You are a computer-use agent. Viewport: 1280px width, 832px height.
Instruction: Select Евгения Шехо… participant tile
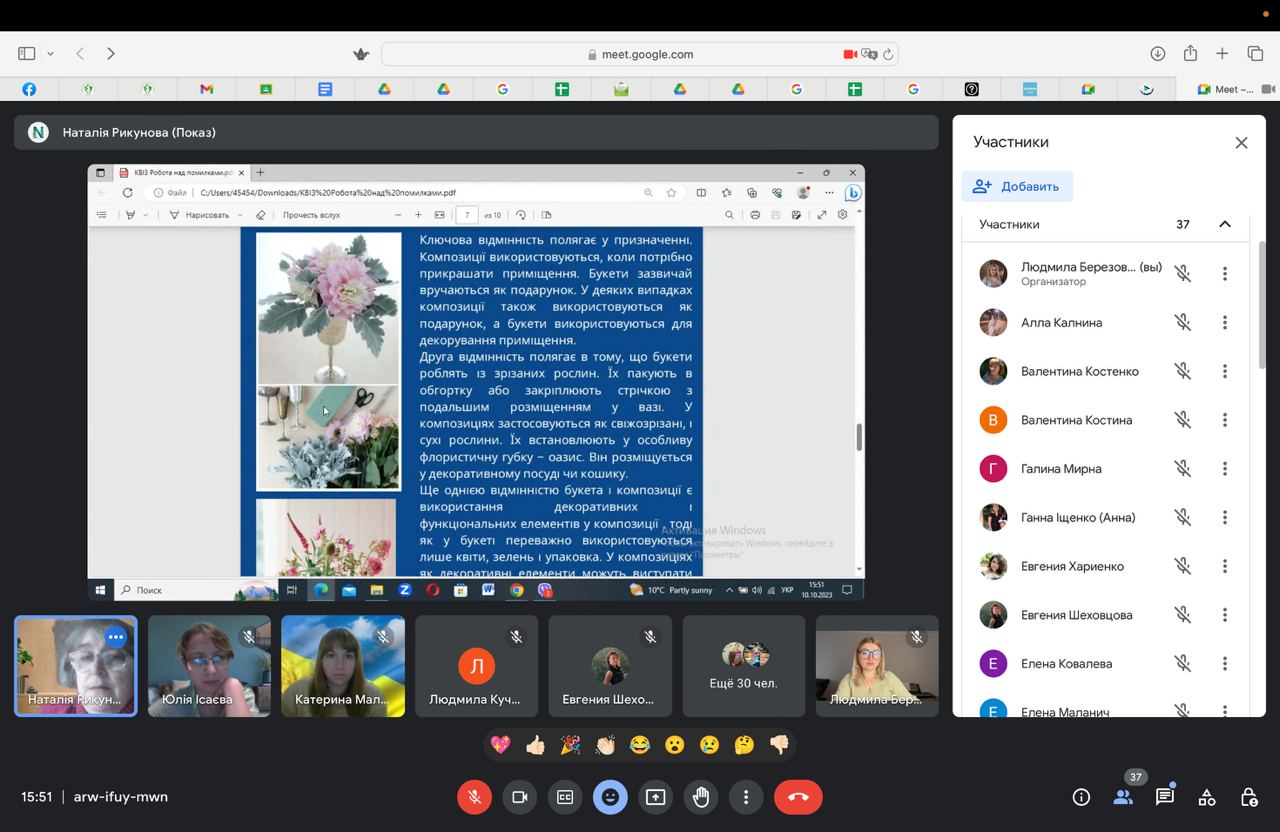tap(610, 666)
